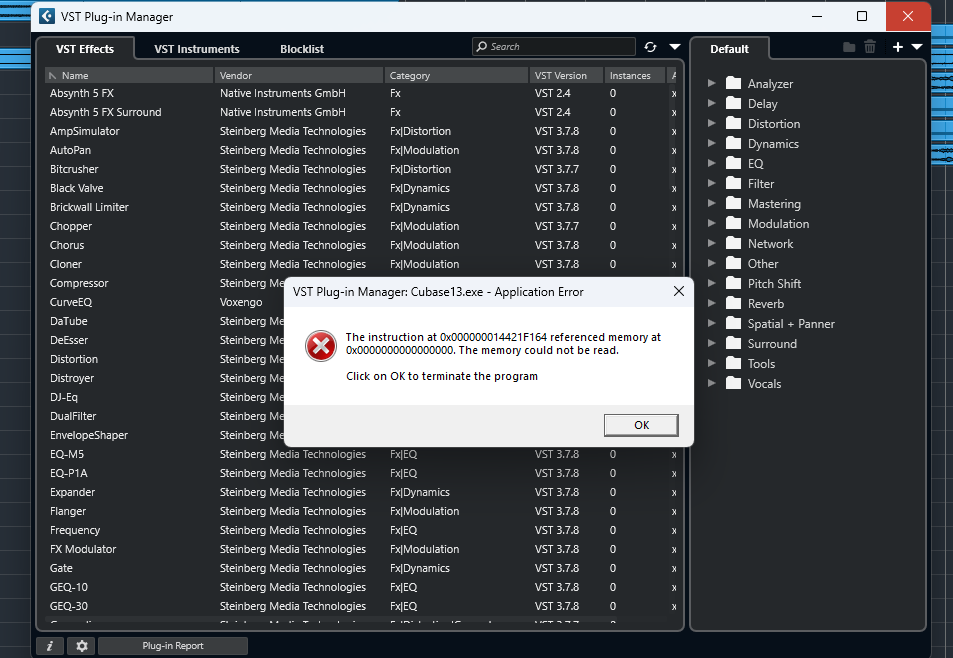Select the CurveEQ plug-in name
The width and height of the screenshot is (953, 658).
tap(71, 302)
